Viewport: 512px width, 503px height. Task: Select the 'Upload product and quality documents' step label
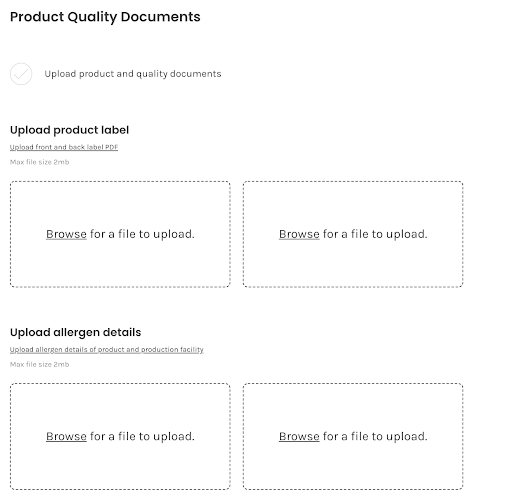(x=133, y=74)
